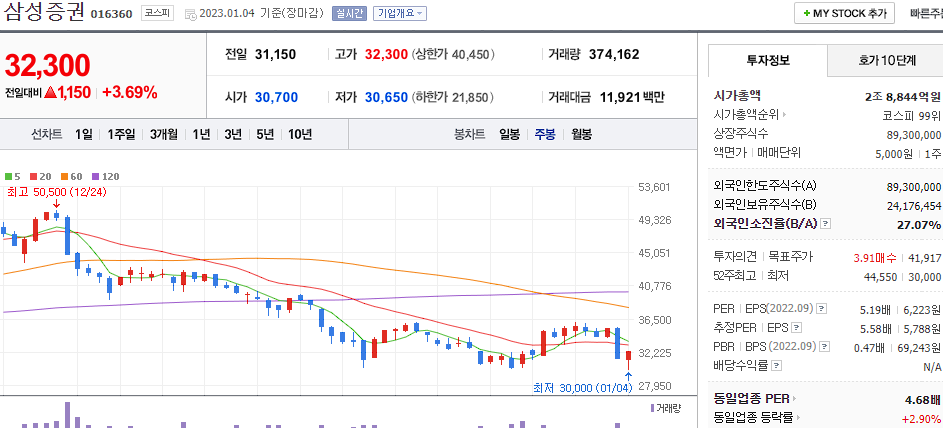Click the 시가총액 value 2조 8,844억원
The image size is (943, 428).
(x=902, y=96)
